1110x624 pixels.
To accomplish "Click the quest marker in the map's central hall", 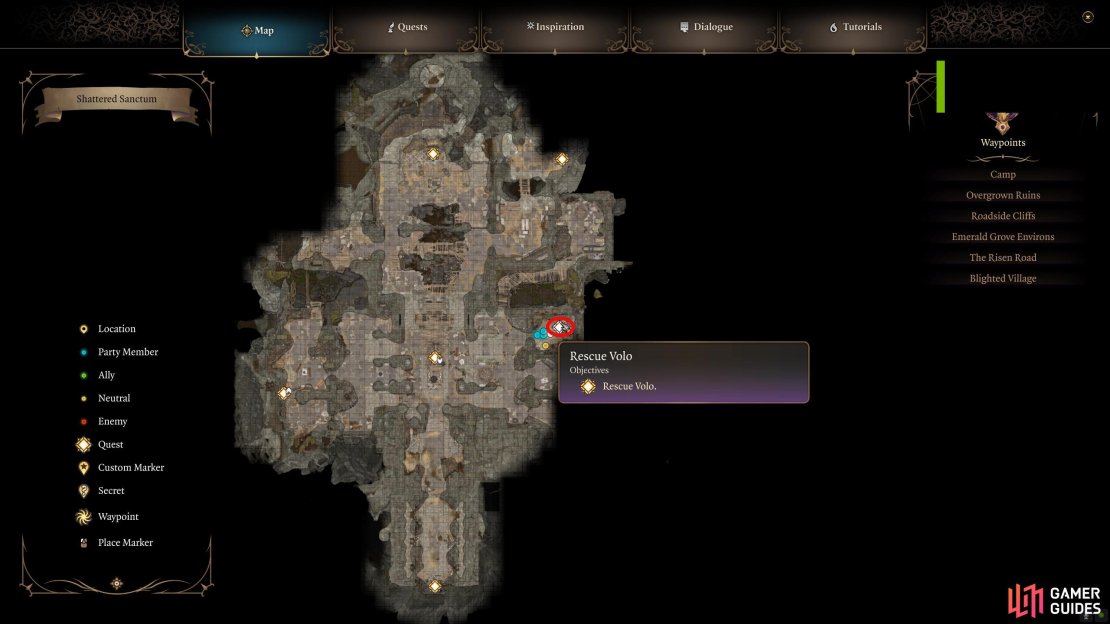I will tap(435, 358).
